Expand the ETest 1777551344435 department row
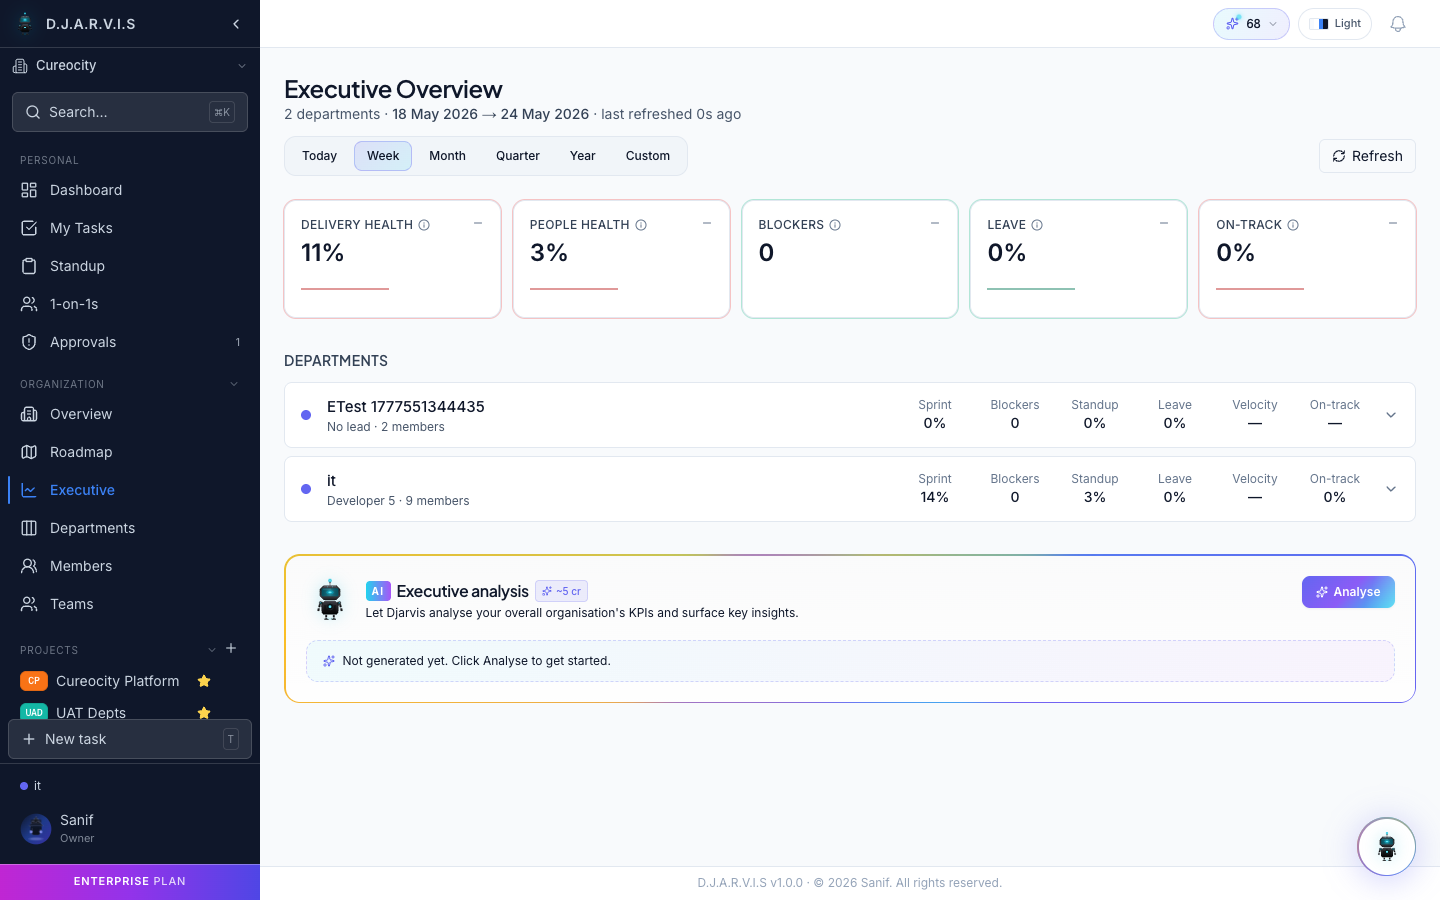This screenshot has height=900, width=1440. tap(1391, 415)
